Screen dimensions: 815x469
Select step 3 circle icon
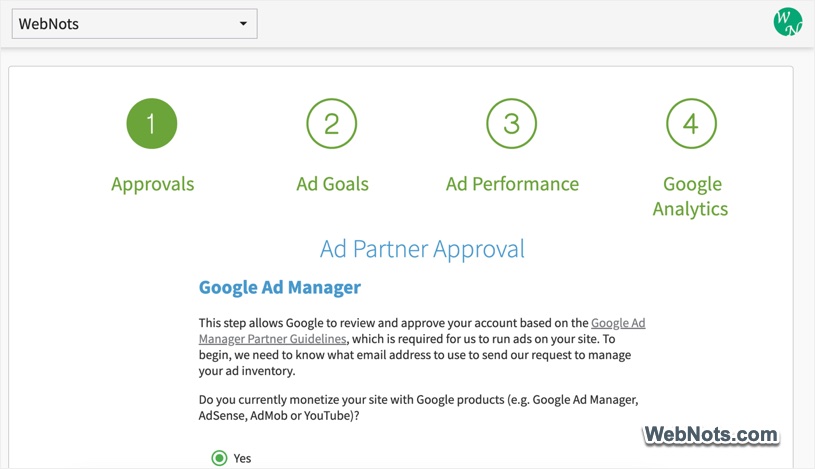point(511,124)
